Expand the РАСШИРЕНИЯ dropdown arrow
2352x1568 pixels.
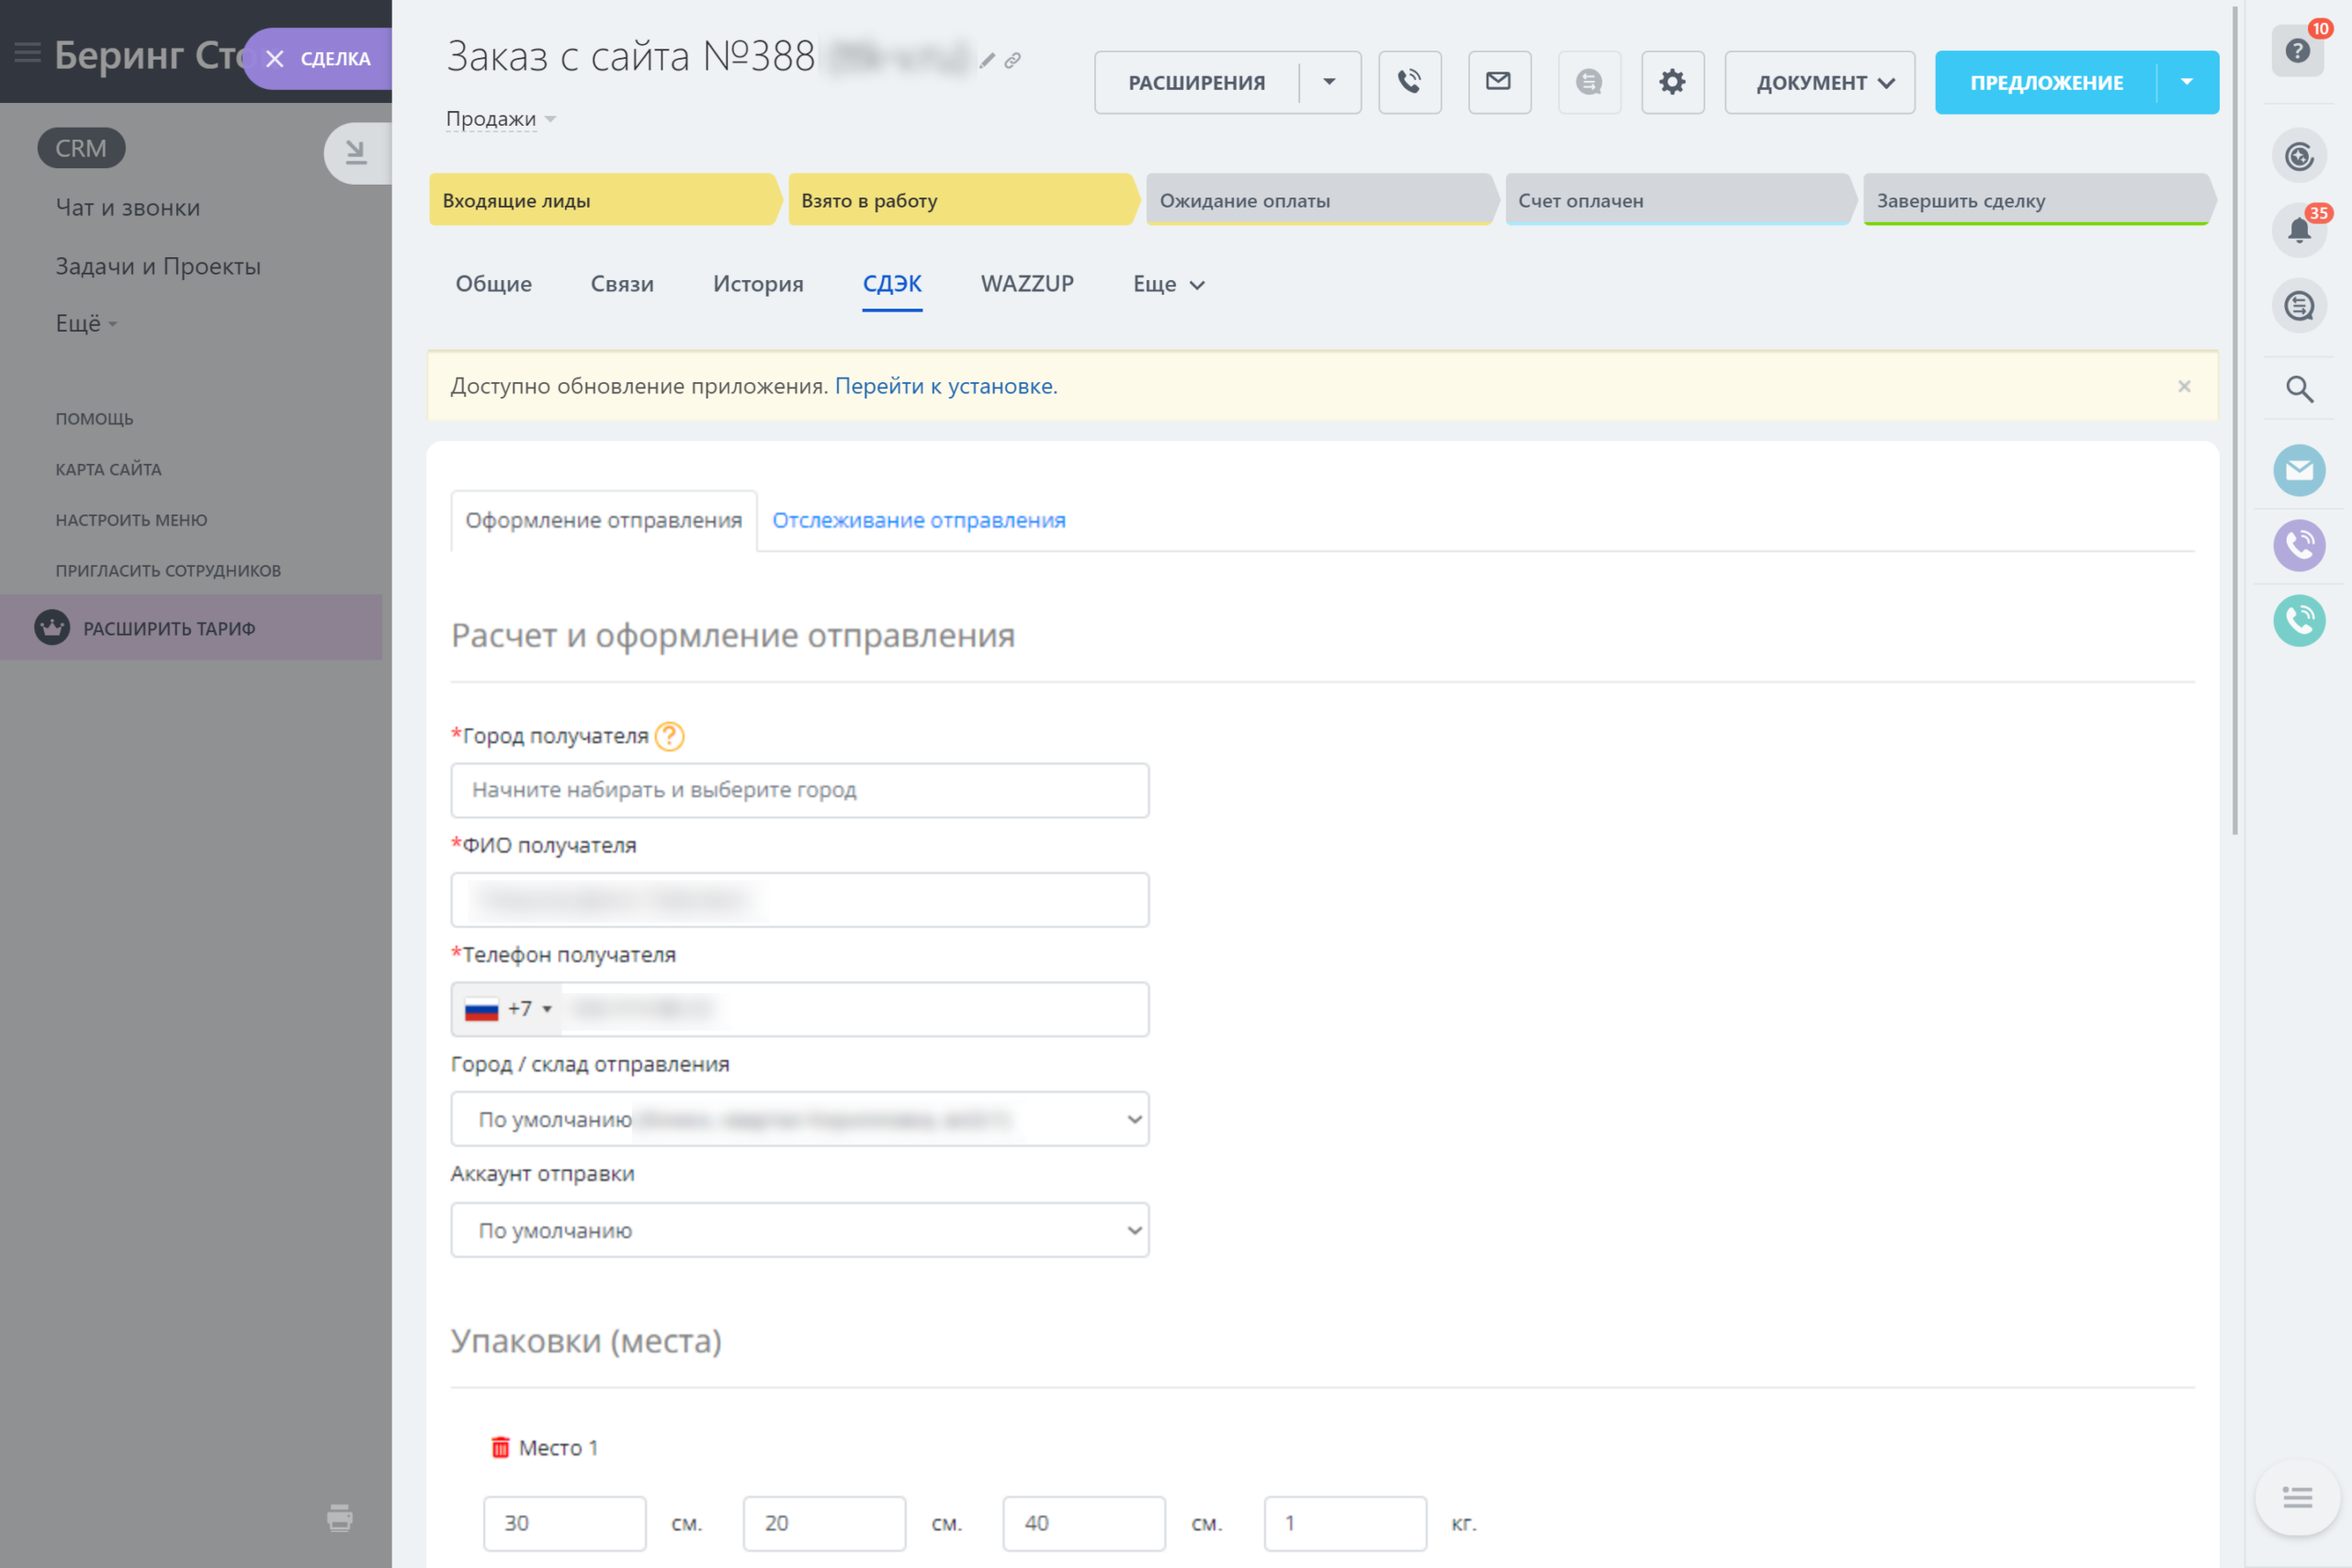1329,82
